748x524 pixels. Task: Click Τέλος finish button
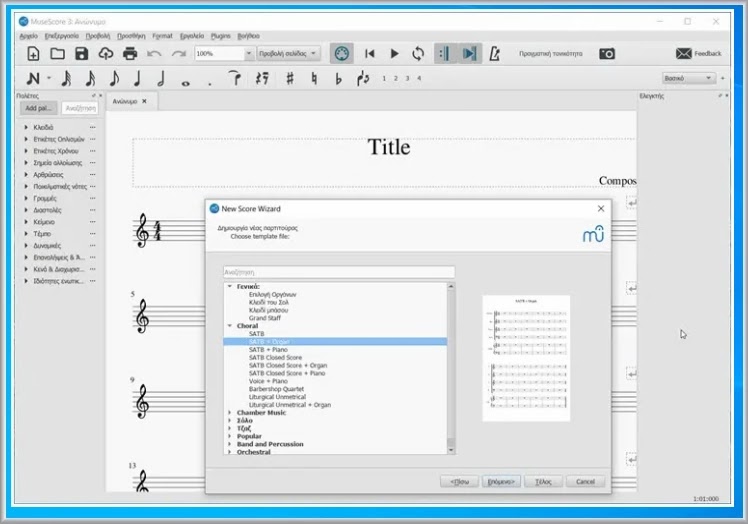(543, 482)
